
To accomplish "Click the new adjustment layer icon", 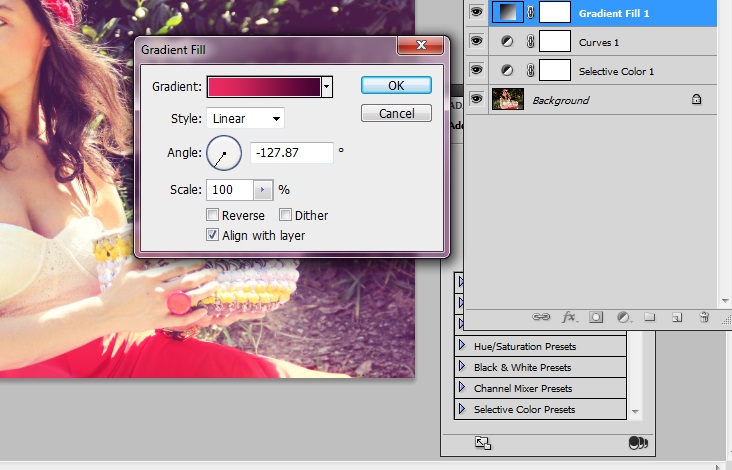I will 623,317.
